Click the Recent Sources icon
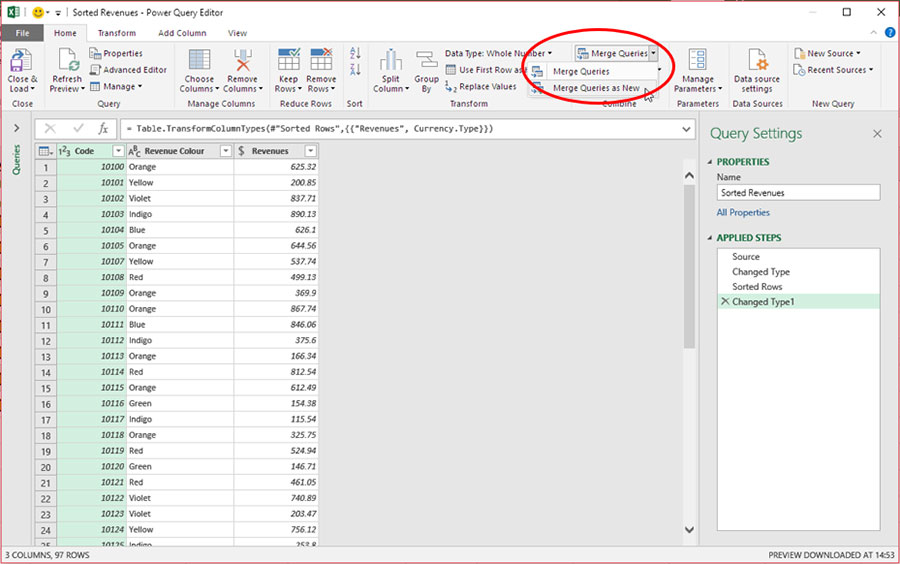 pos(800,70)
